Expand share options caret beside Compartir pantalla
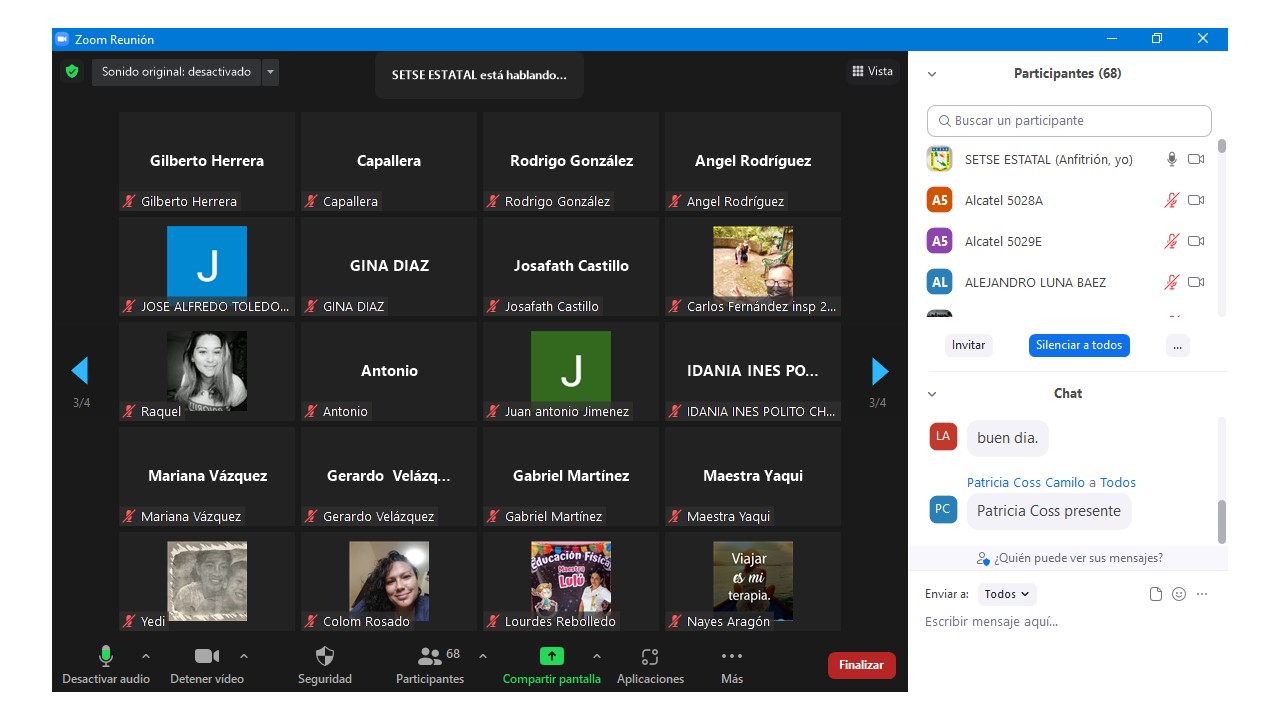The width and height of the screenshot is (1280, 720). pos(597,656)
